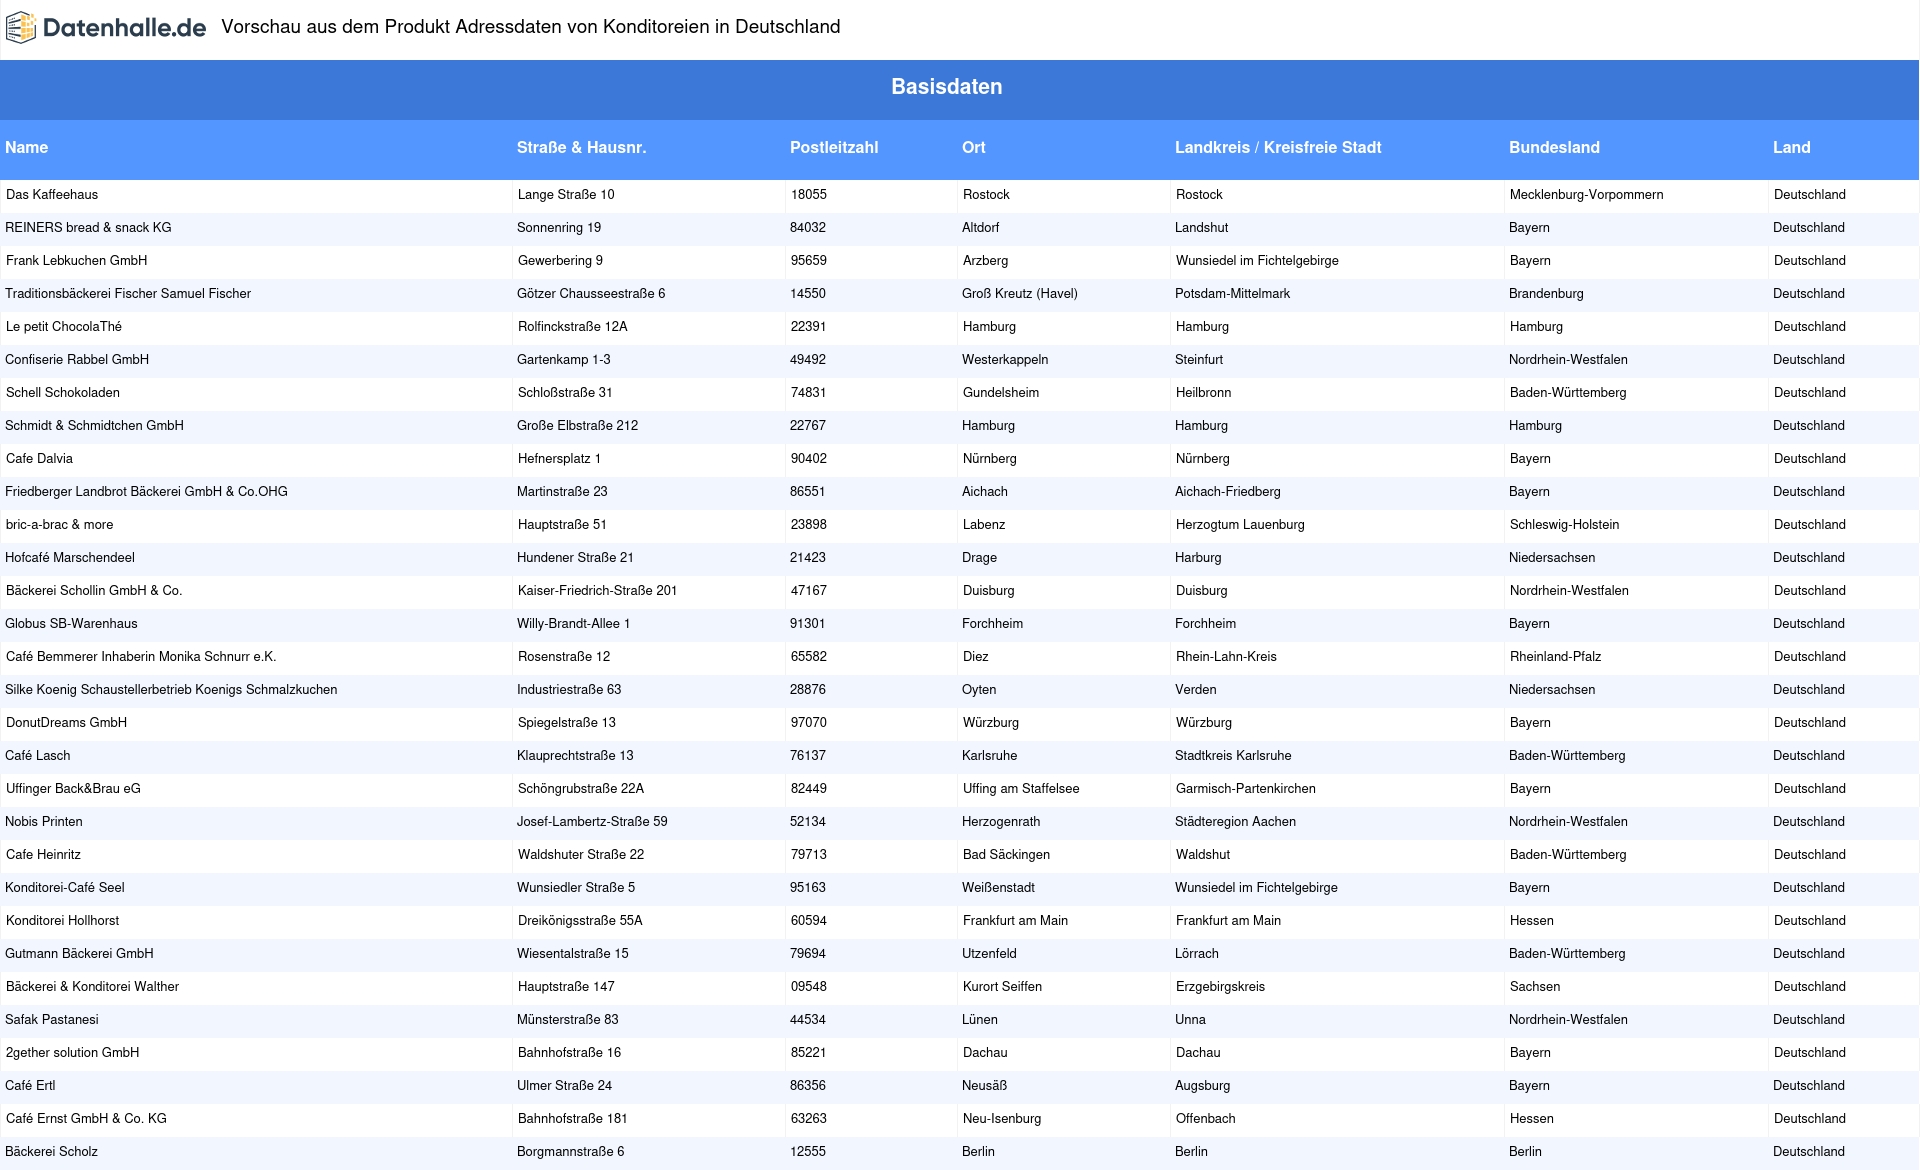Screen dimensions: 1920x1170
Task: Click the Lange Straße 10 address
Action: pyautogui.click(x=566, y=195)
